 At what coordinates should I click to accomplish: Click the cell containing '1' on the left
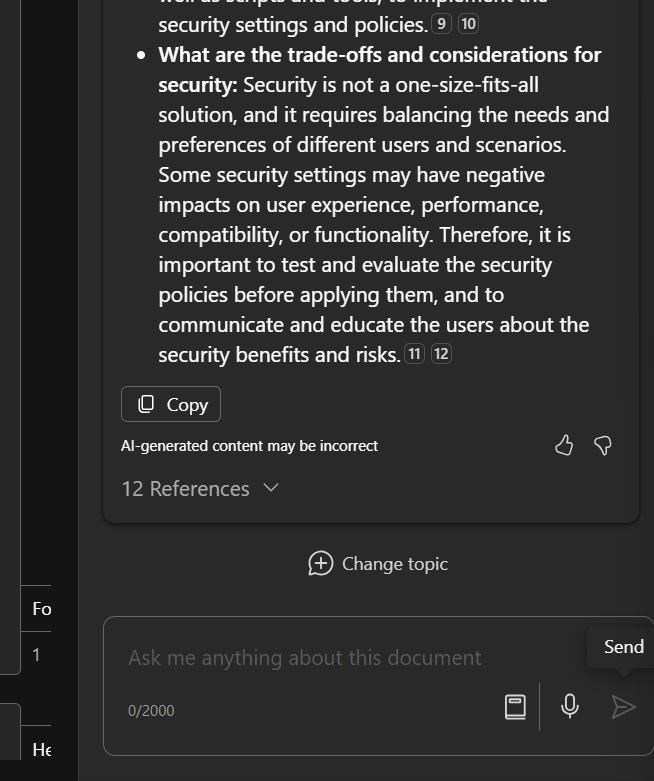tap(36, 655)
